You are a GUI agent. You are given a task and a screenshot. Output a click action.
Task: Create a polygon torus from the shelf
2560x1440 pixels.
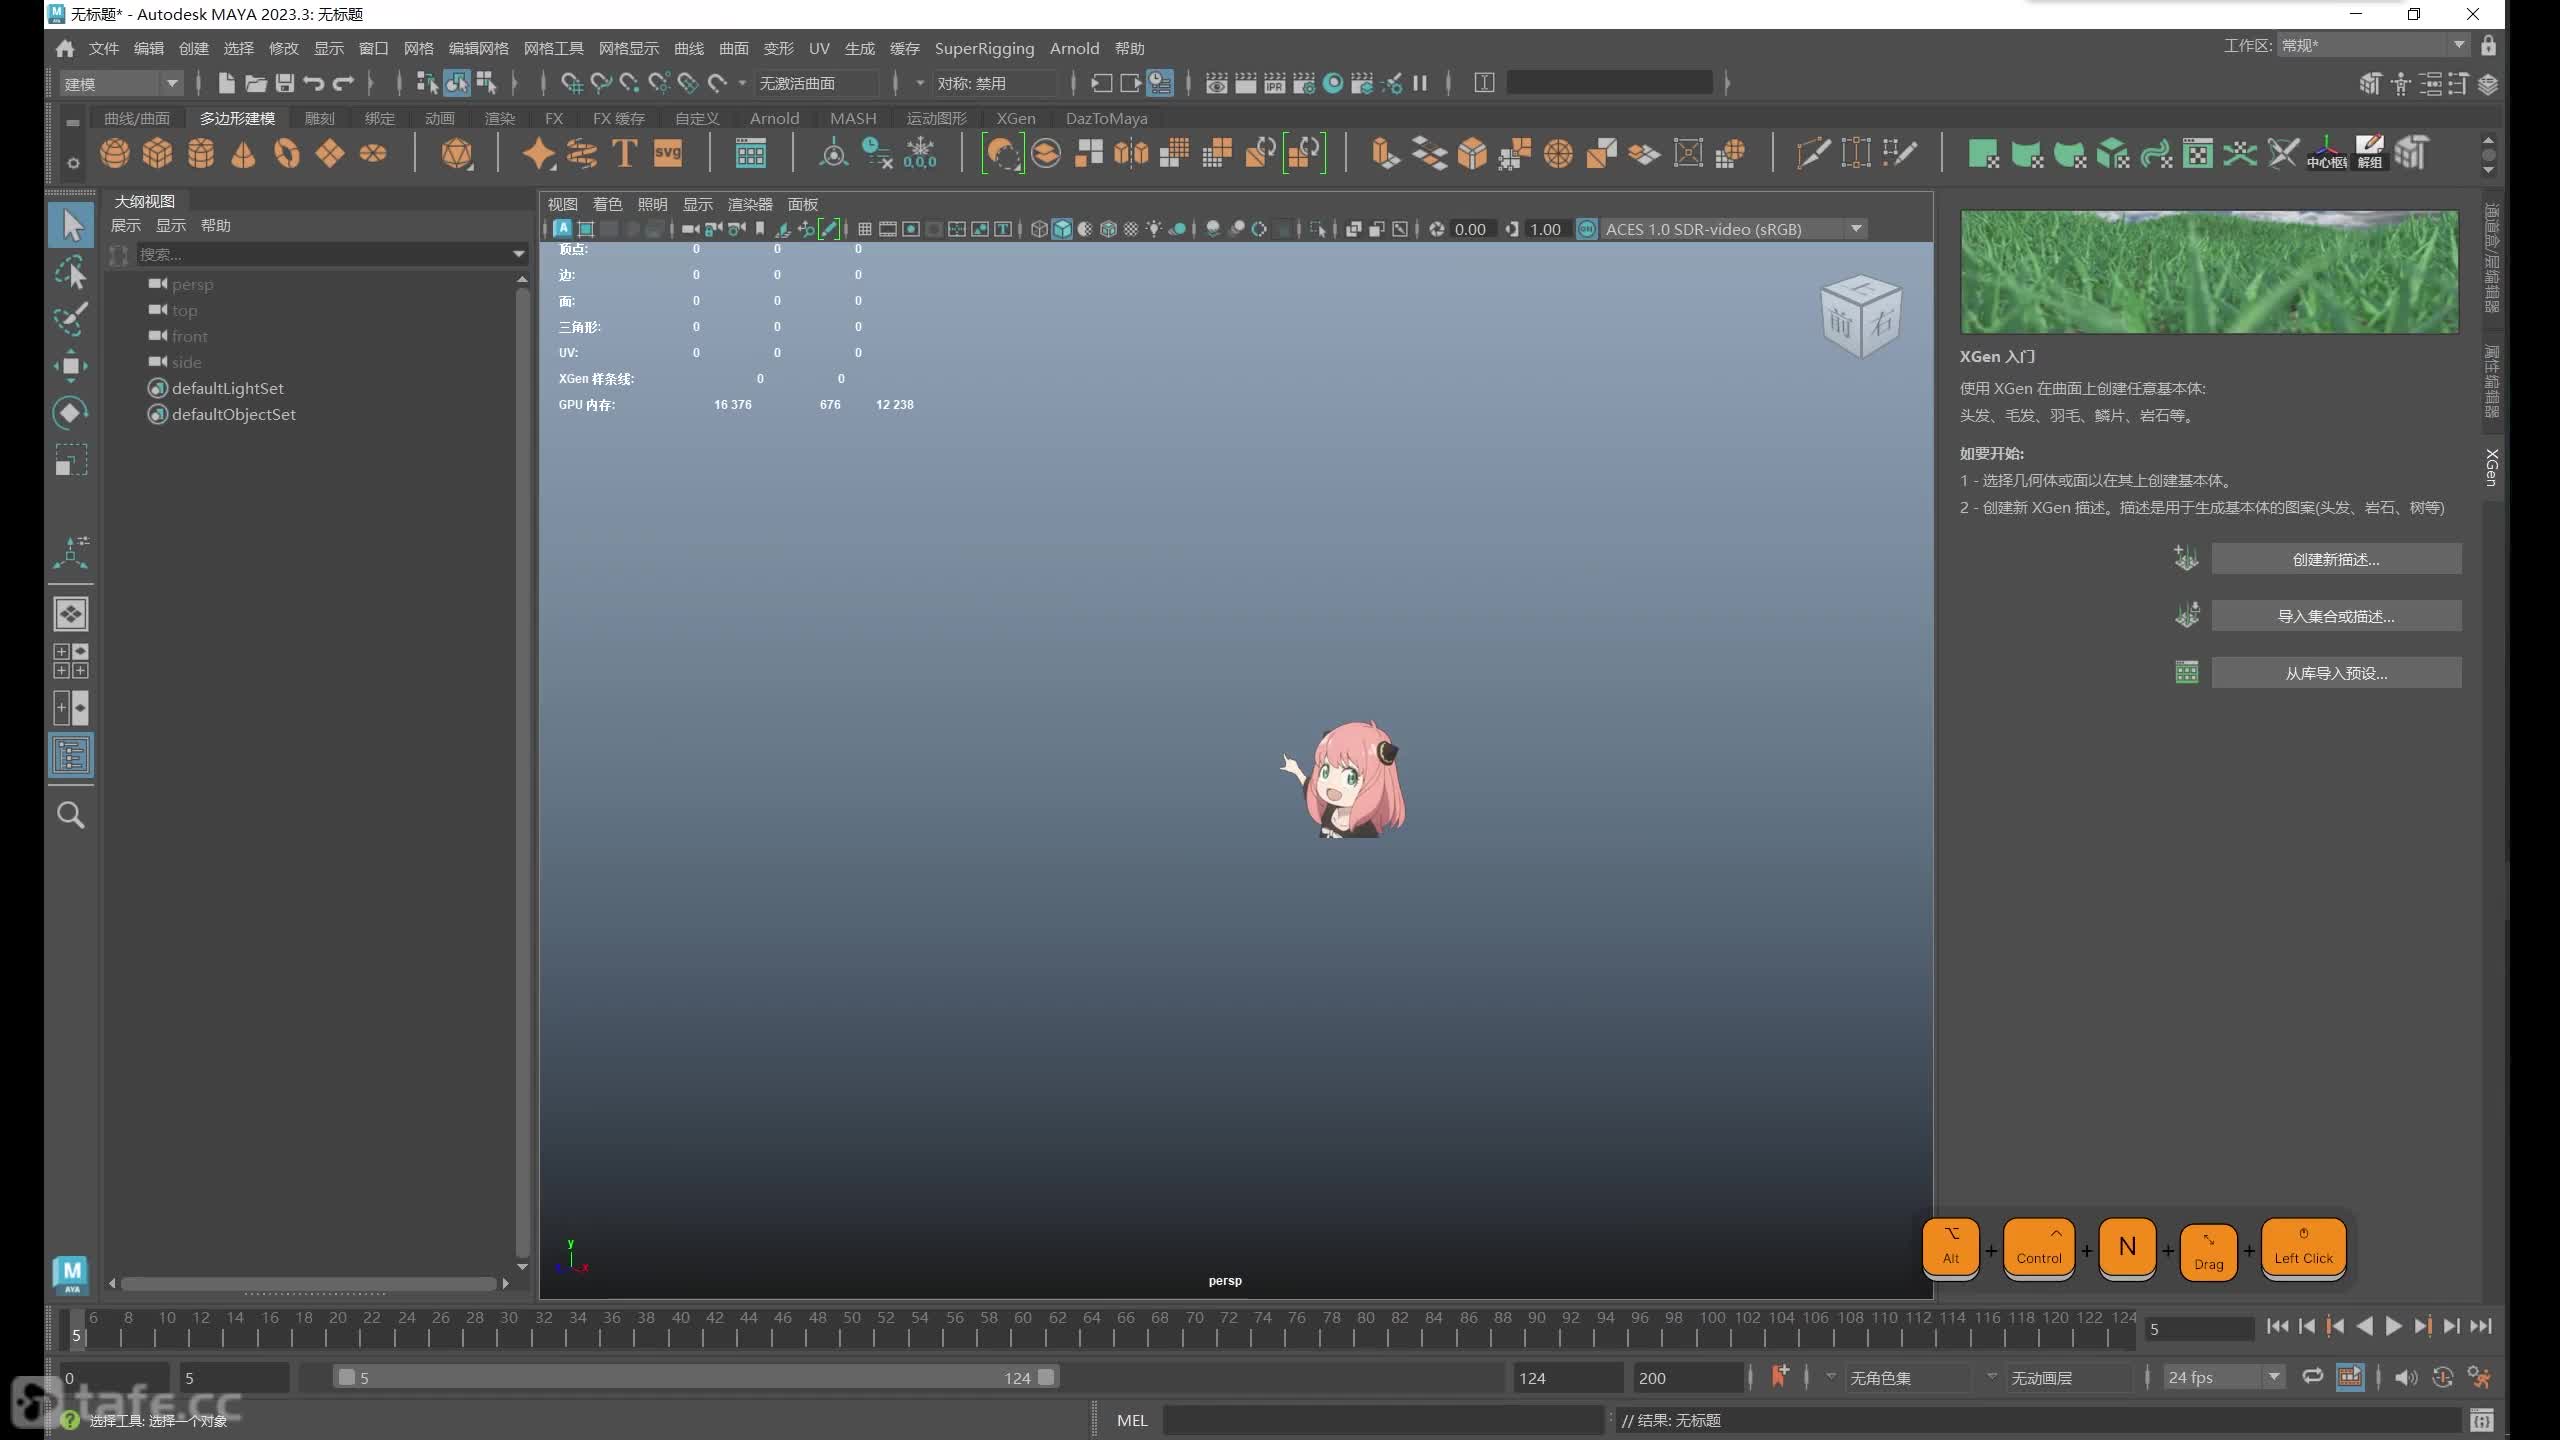(287, 153)
